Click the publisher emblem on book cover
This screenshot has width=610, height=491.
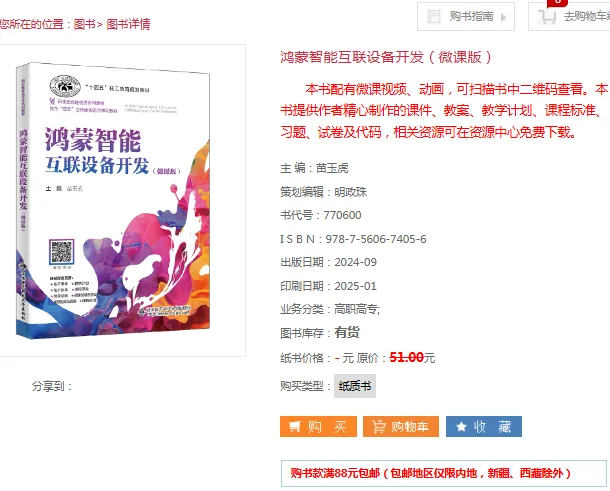(65, 86)
